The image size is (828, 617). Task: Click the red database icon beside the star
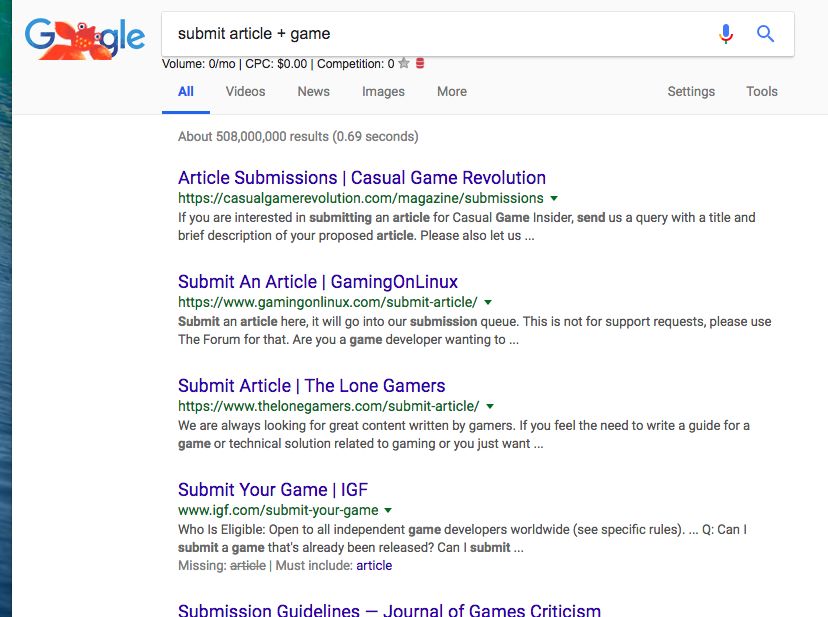click(420, 63)
